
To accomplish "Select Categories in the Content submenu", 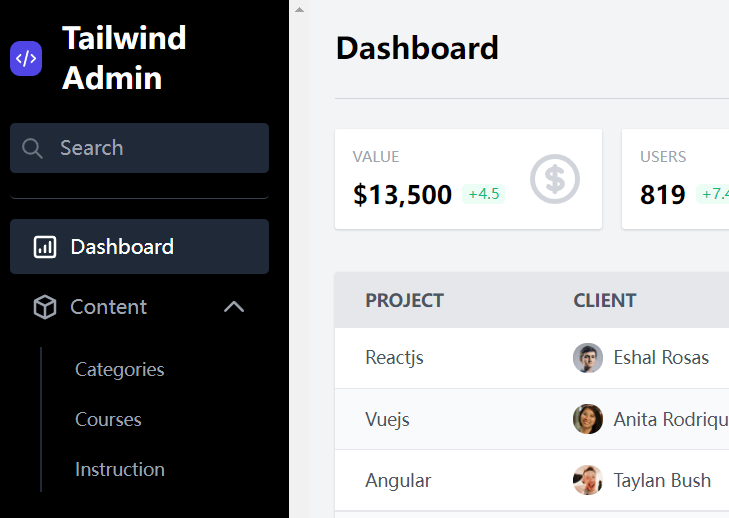I will point(120,369).
